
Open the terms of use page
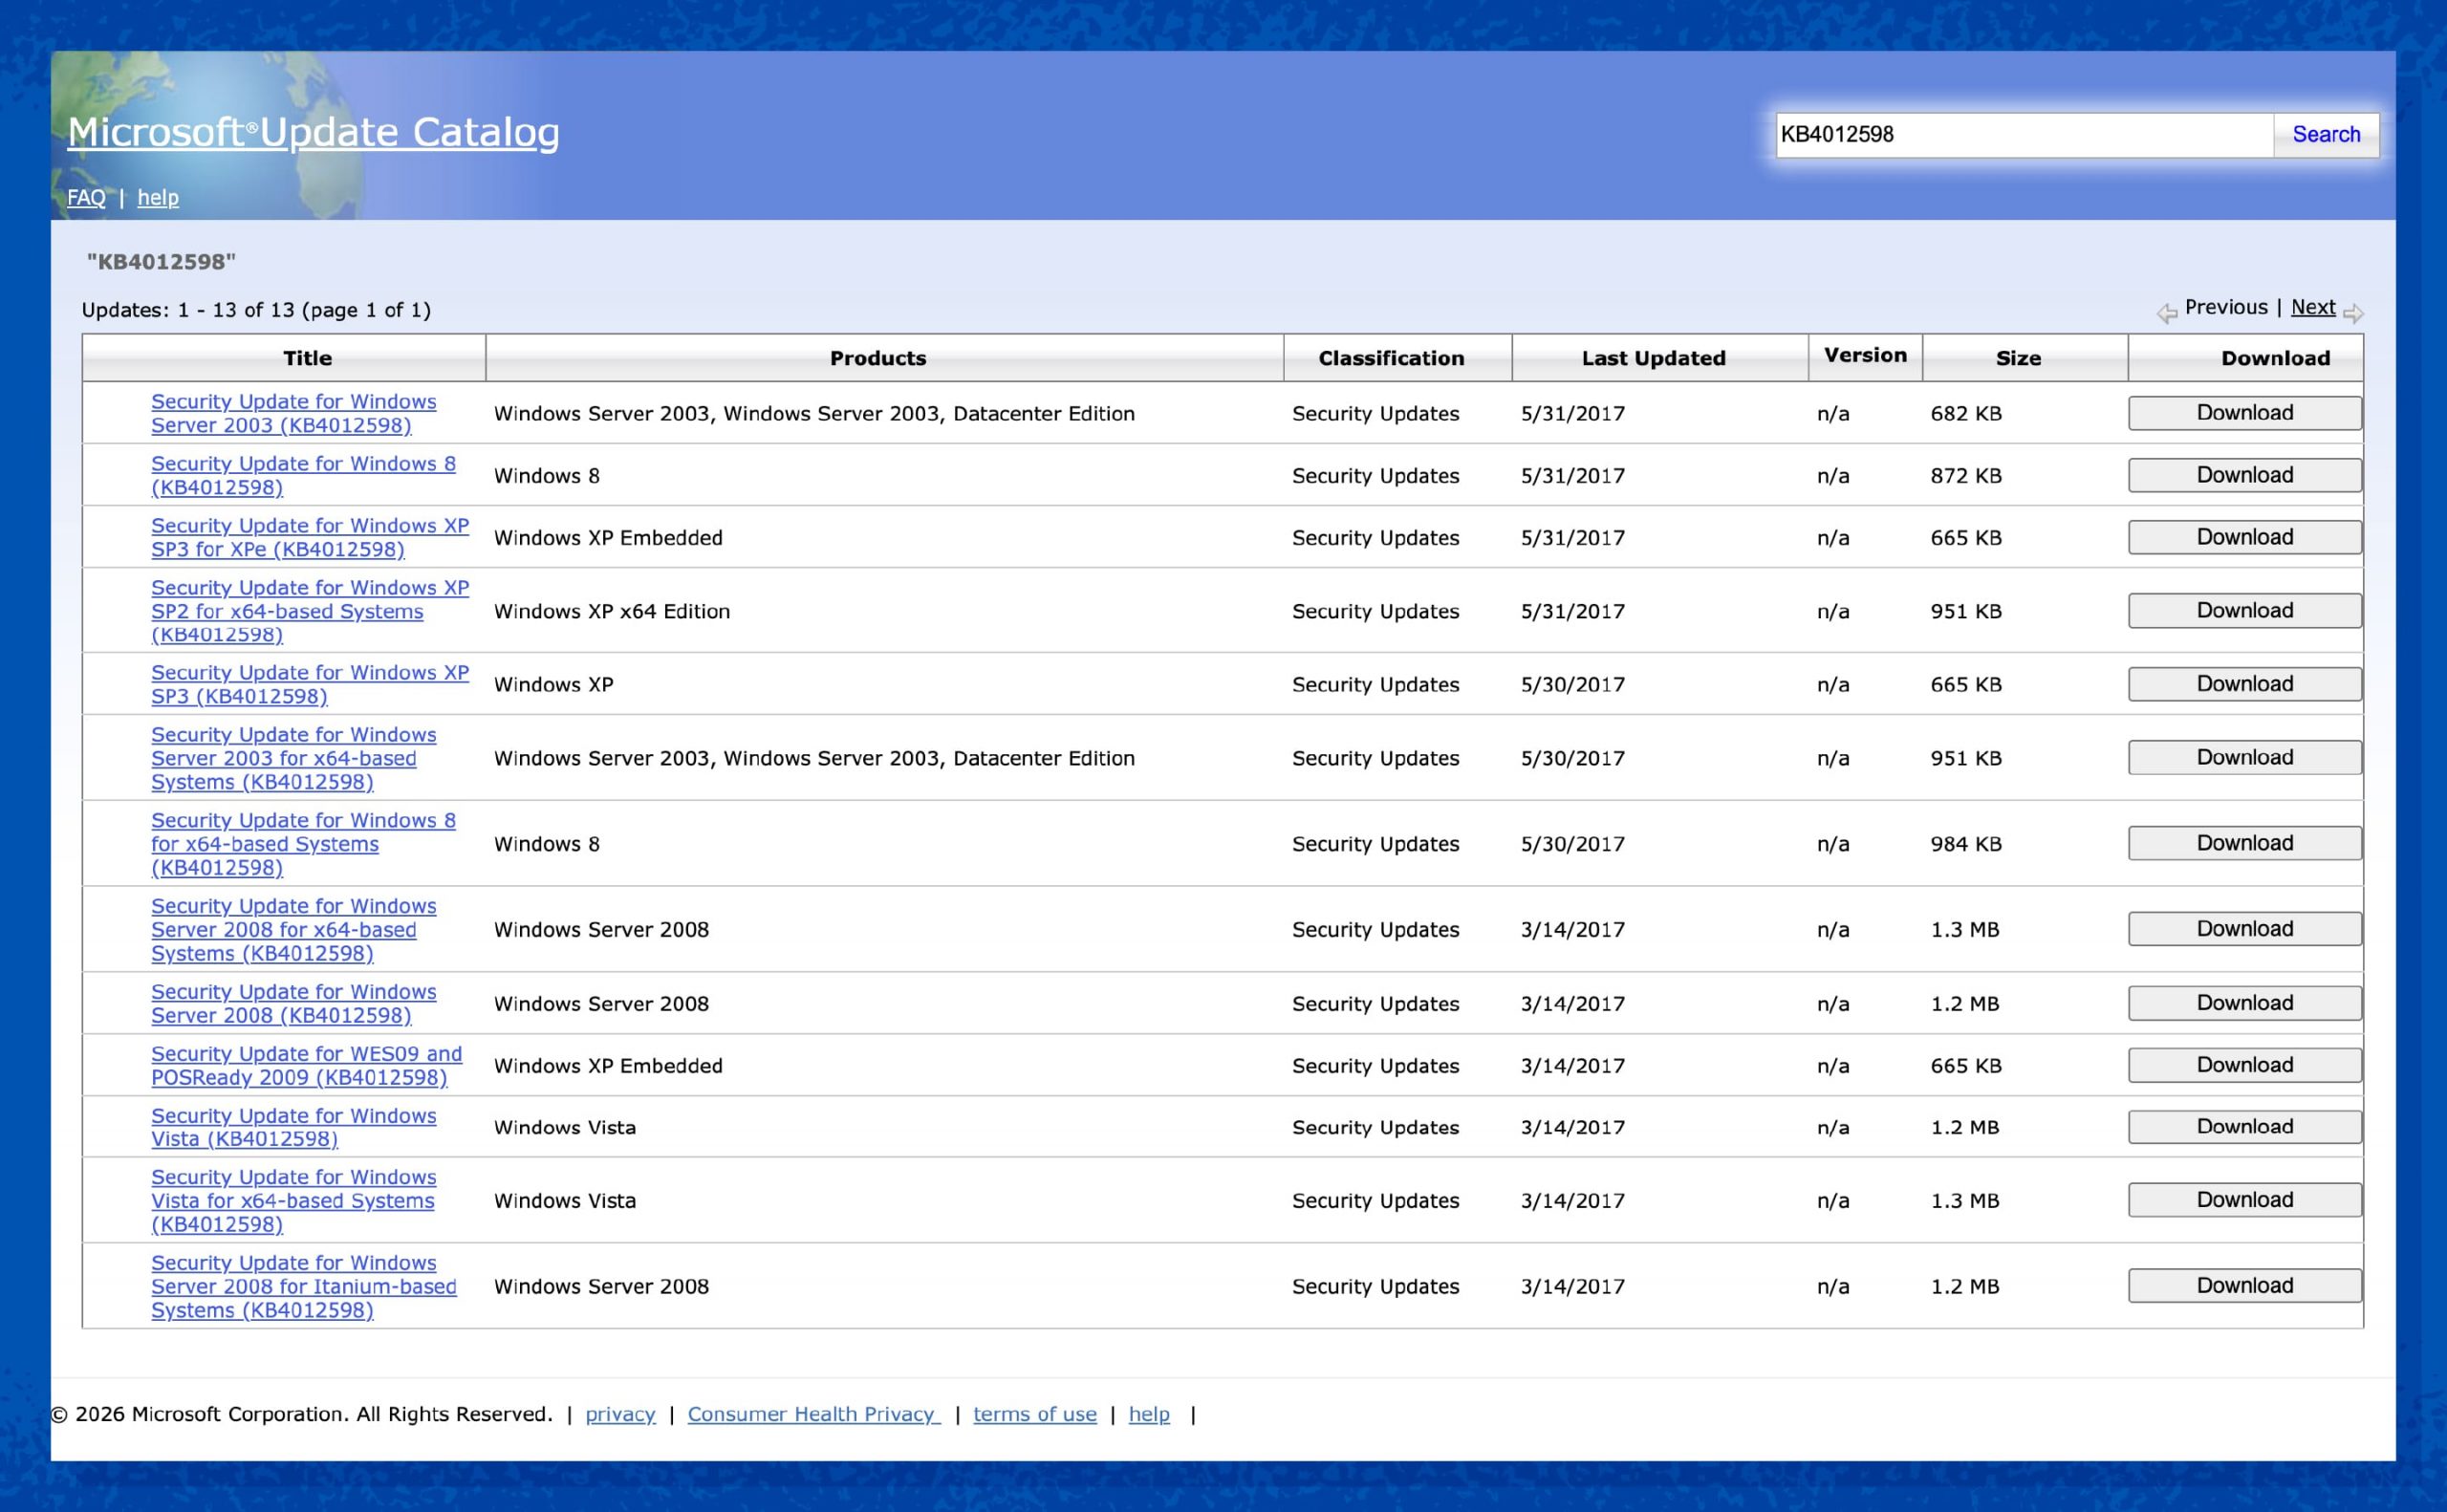tap(1034, 1414)
